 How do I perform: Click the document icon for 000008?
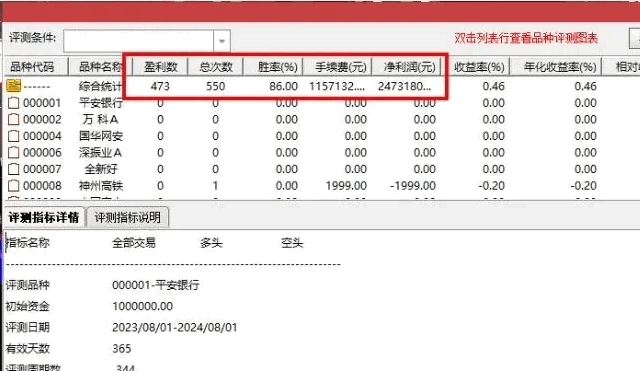coord(13,186)
